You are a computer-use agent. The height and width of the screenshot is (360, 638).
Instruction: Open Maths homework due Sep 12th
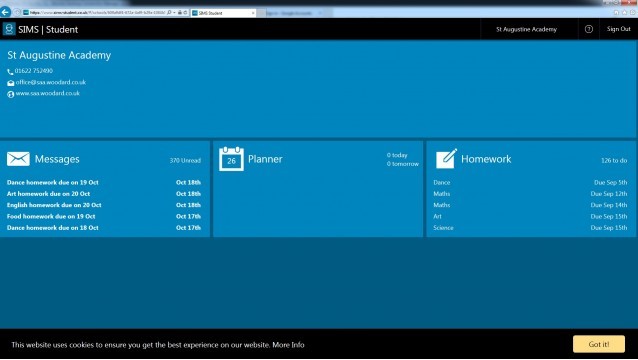point(530,194)
